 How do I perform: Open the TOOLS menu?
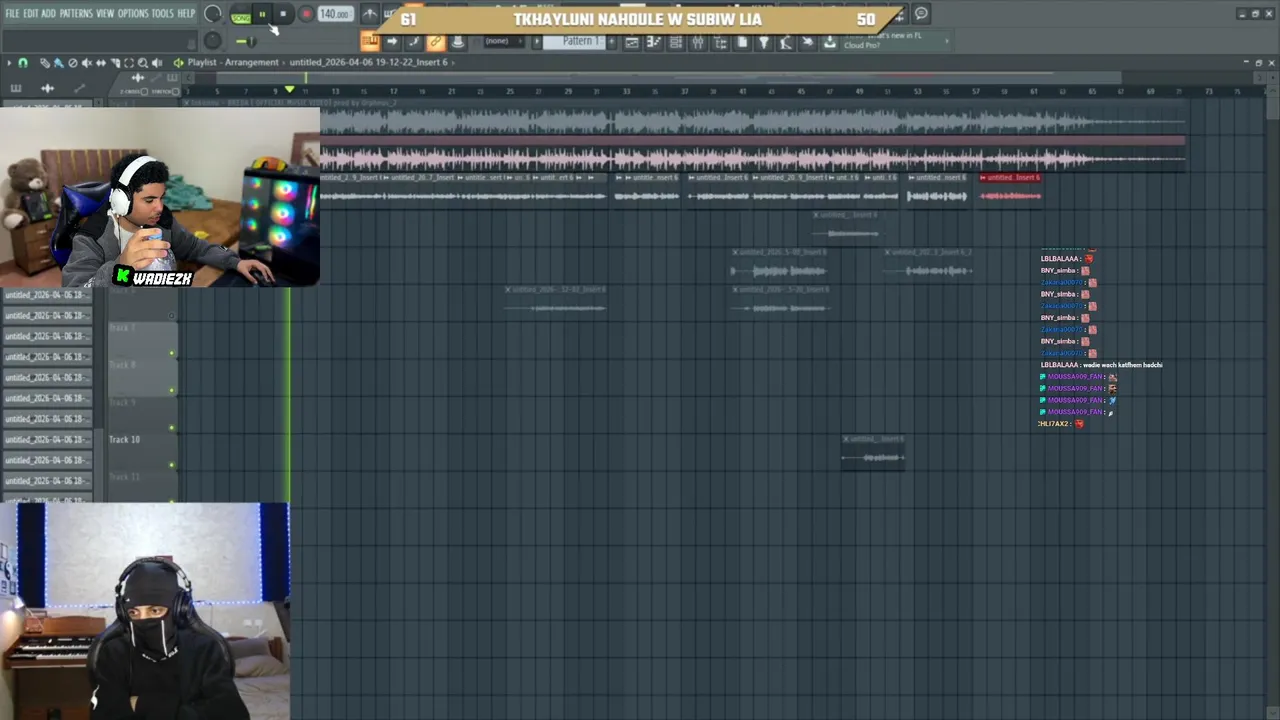click(x=162, y=14)
